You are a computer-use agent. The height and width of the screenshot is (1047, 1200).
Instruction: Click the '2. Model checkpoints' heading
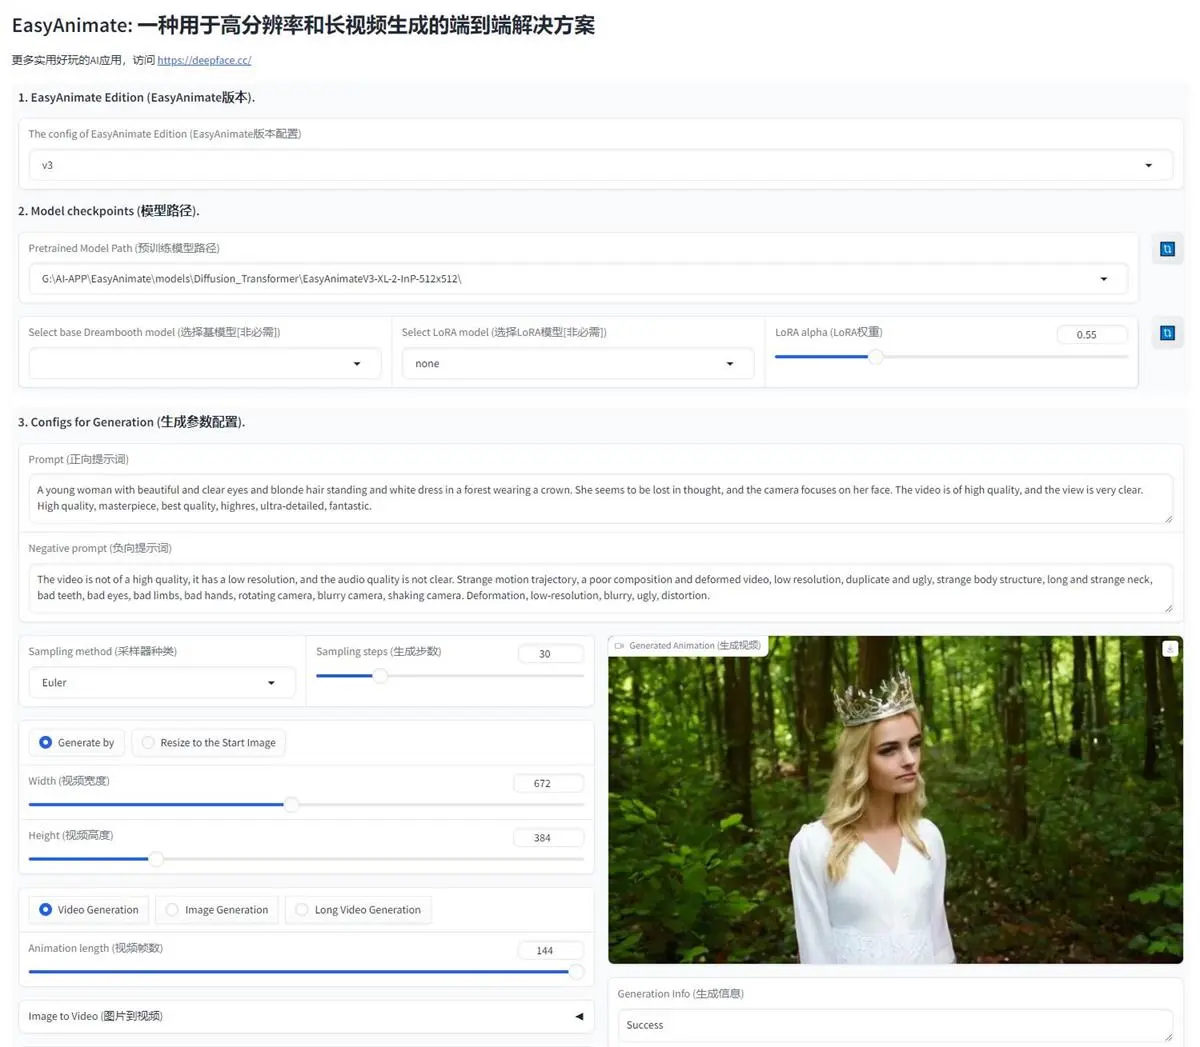click(x=109, y=211)
